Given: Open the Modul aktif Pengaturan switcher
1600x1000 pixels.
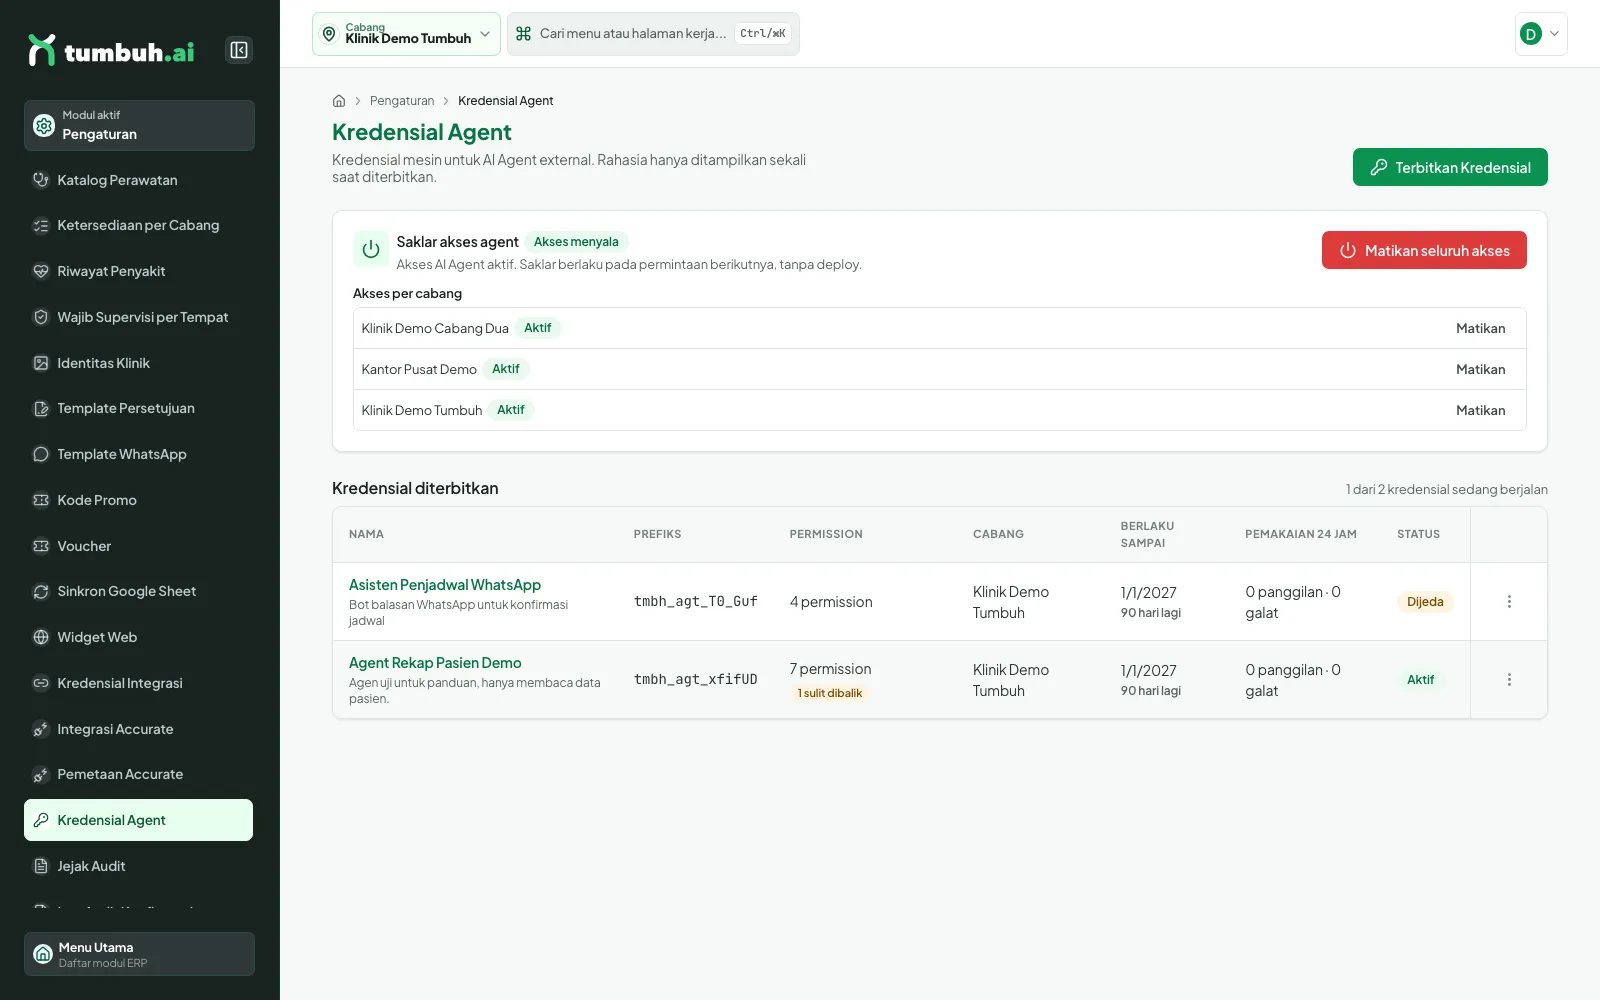Looking at the screenshot, I should (x=139, y=125).
